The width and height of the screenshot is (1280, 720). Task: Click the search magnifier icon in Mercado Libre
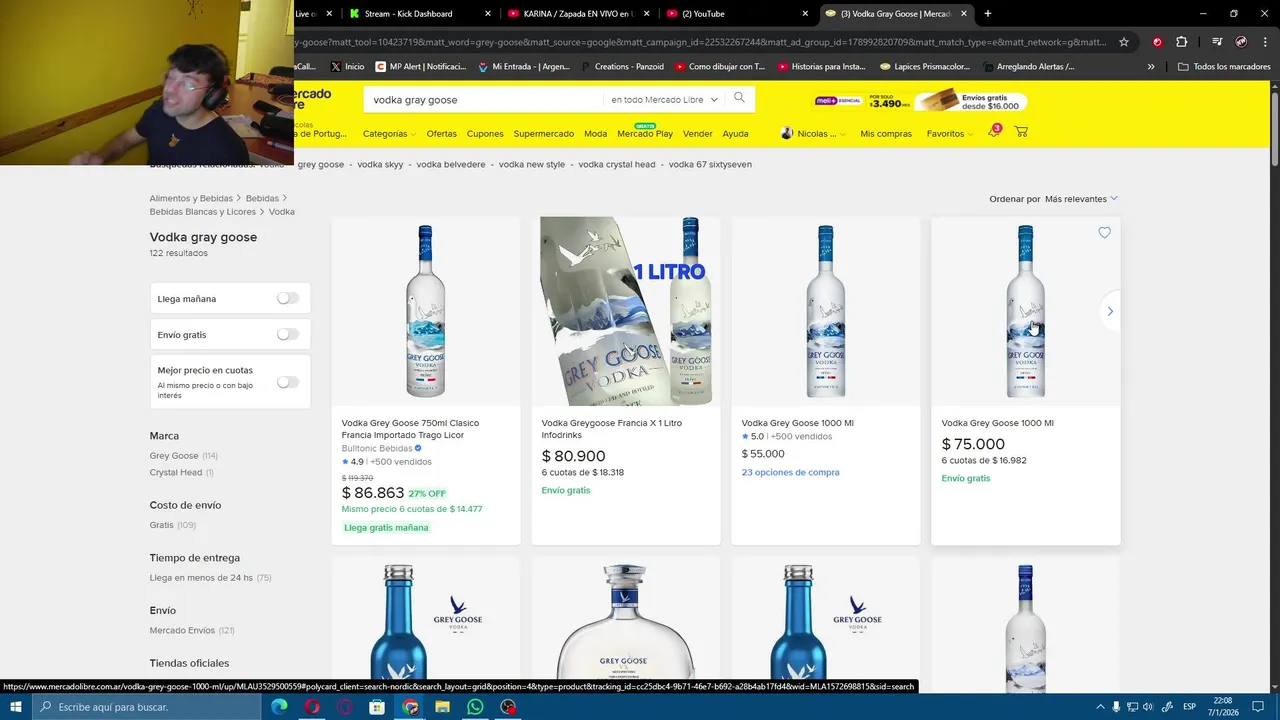(x=739, y=98)
